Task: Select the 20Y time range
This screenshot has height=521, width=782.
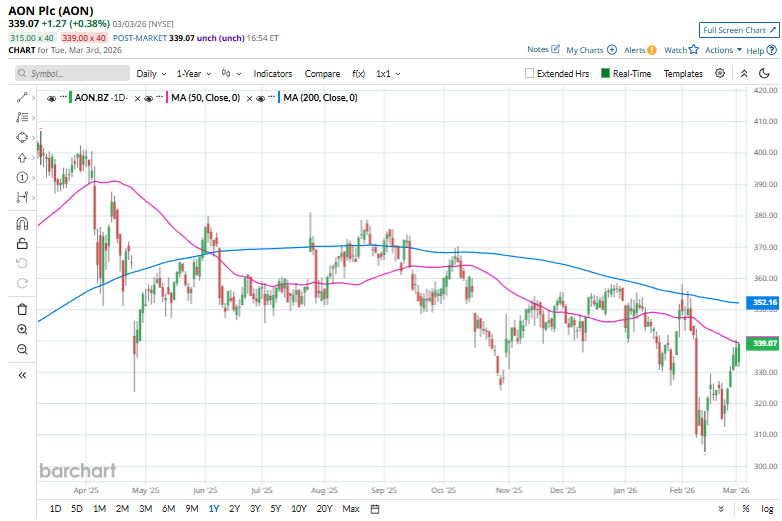Action: click(x=324, y=509)
